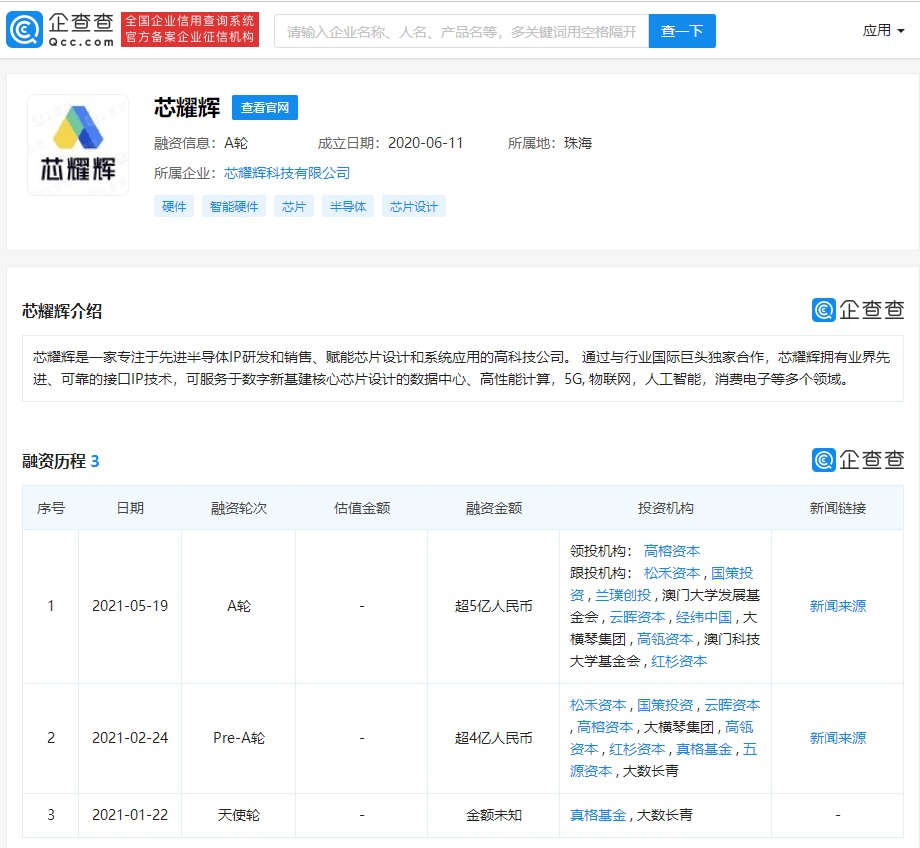920x848 pixels.
Task: Click 高瓴资本 in the A轮 row
Action: [665, 639]
